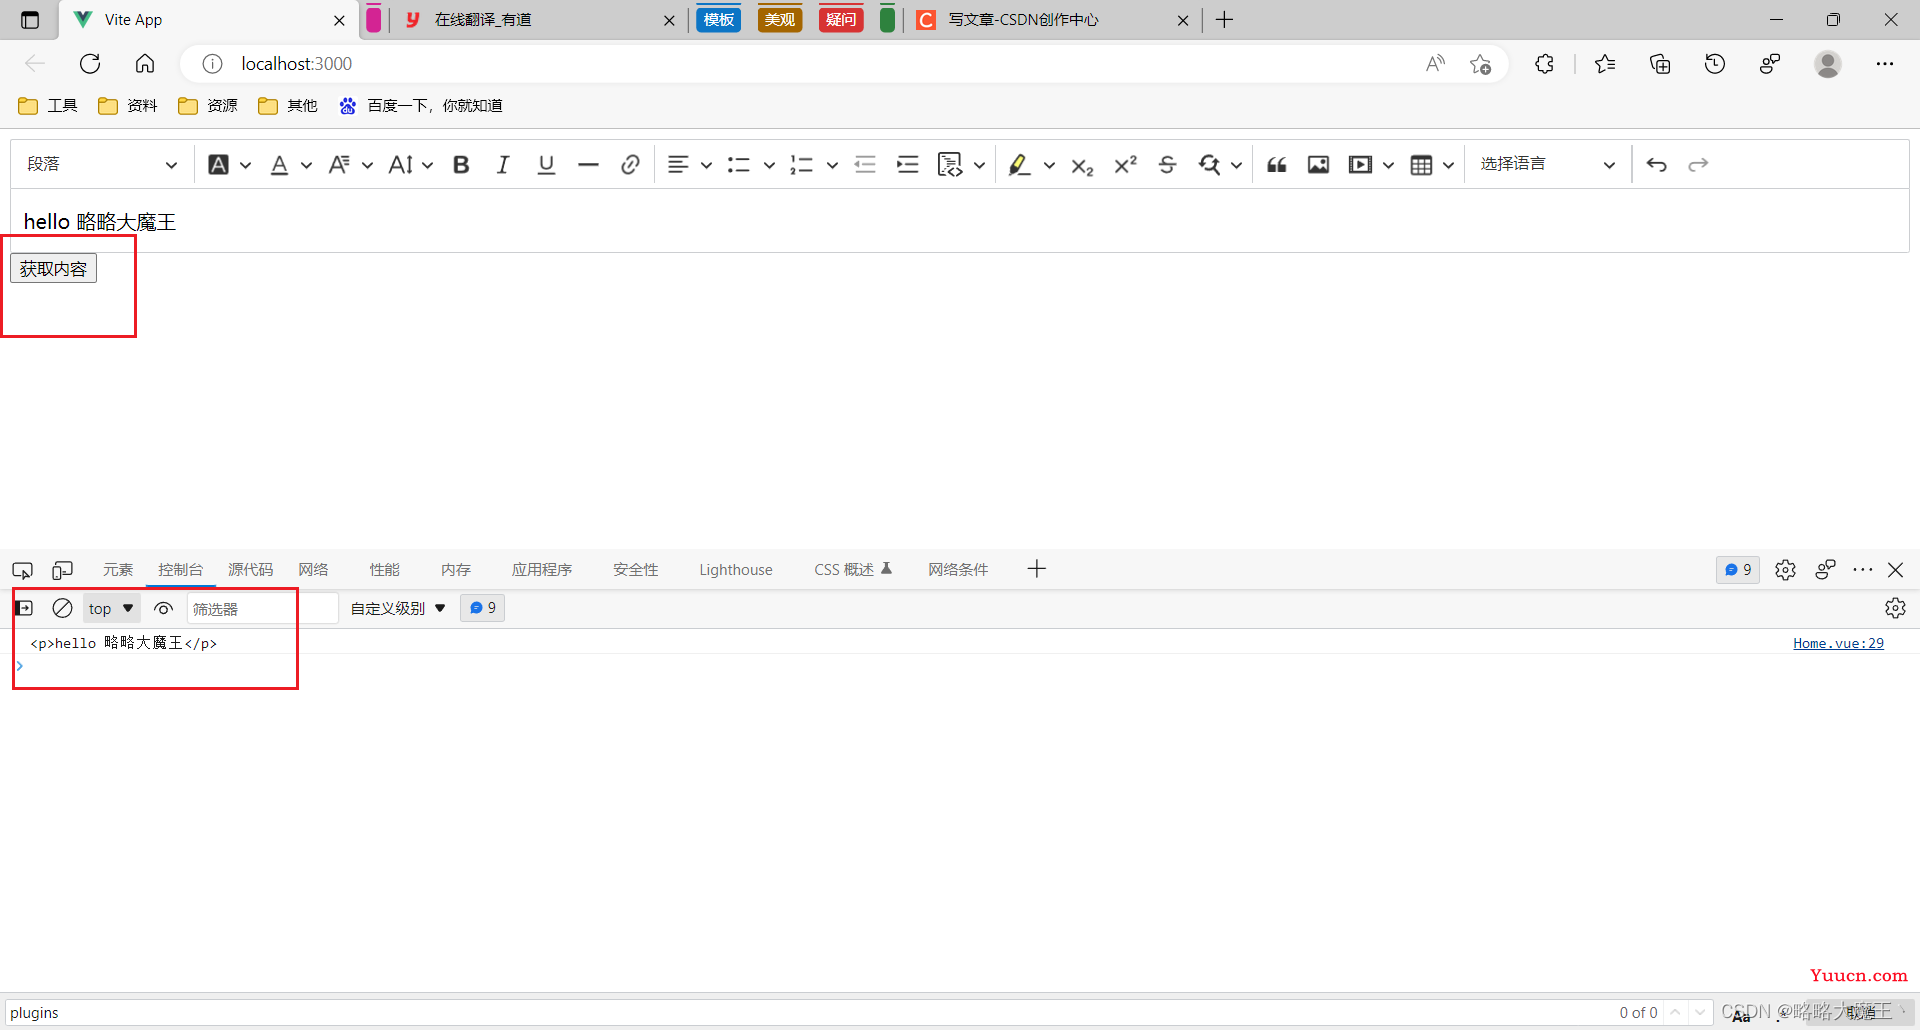Viewport: 1920px width, 1030px height.
Task: Click the 获取内容 button
Action: click(x=53, y=269)
